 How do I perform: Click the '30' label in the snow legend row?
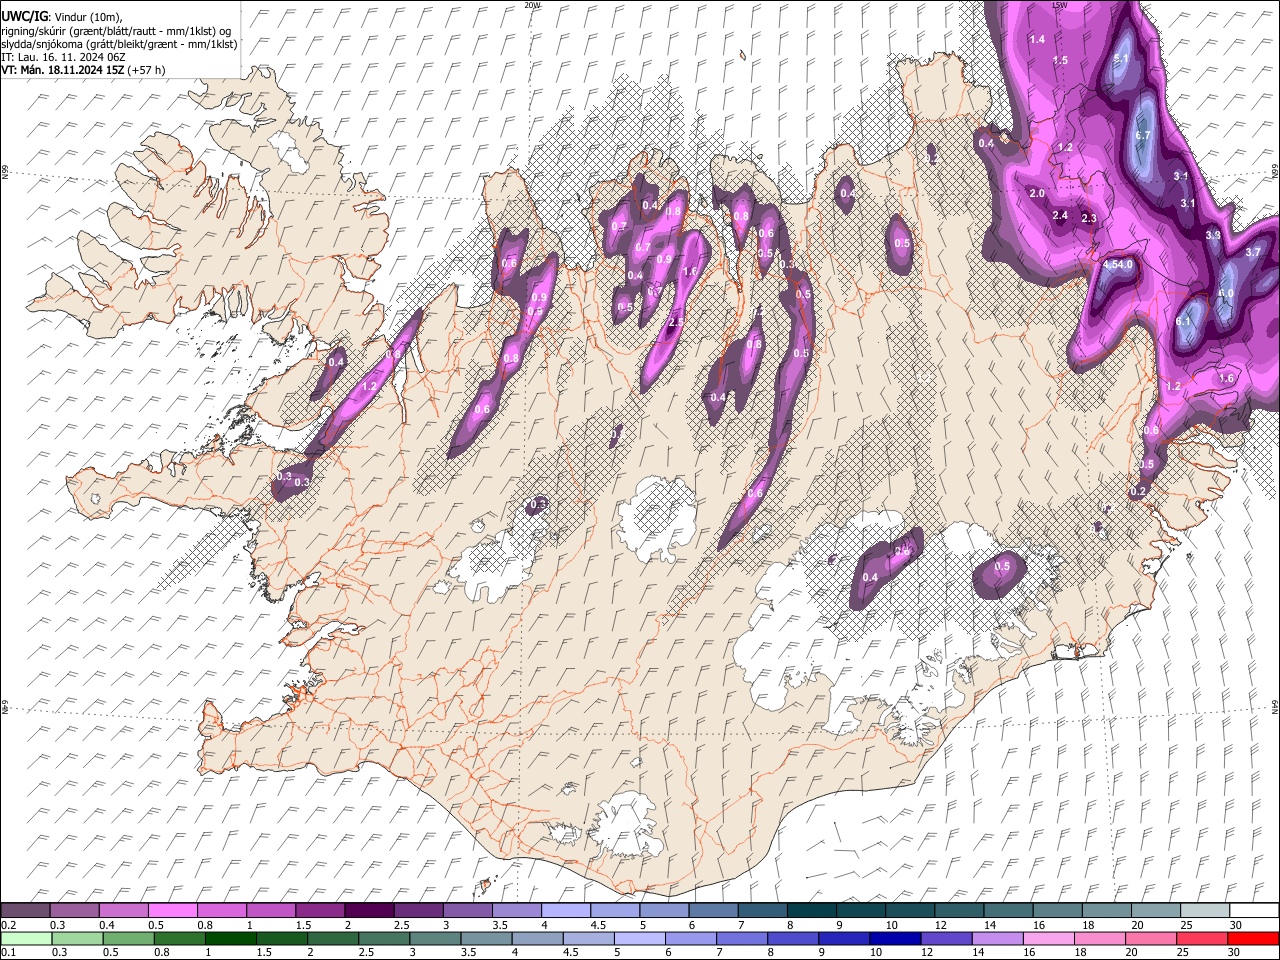(1236, 925)
